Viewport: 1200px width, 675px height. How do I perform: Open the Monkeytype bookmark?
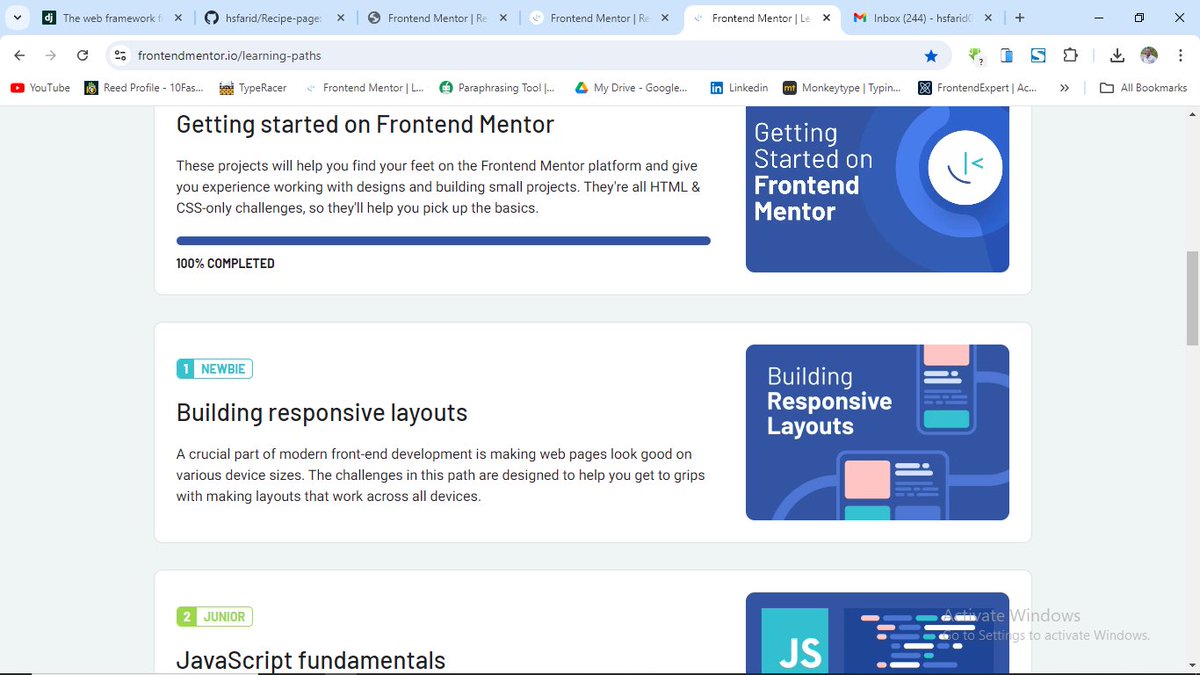point(842,88)
